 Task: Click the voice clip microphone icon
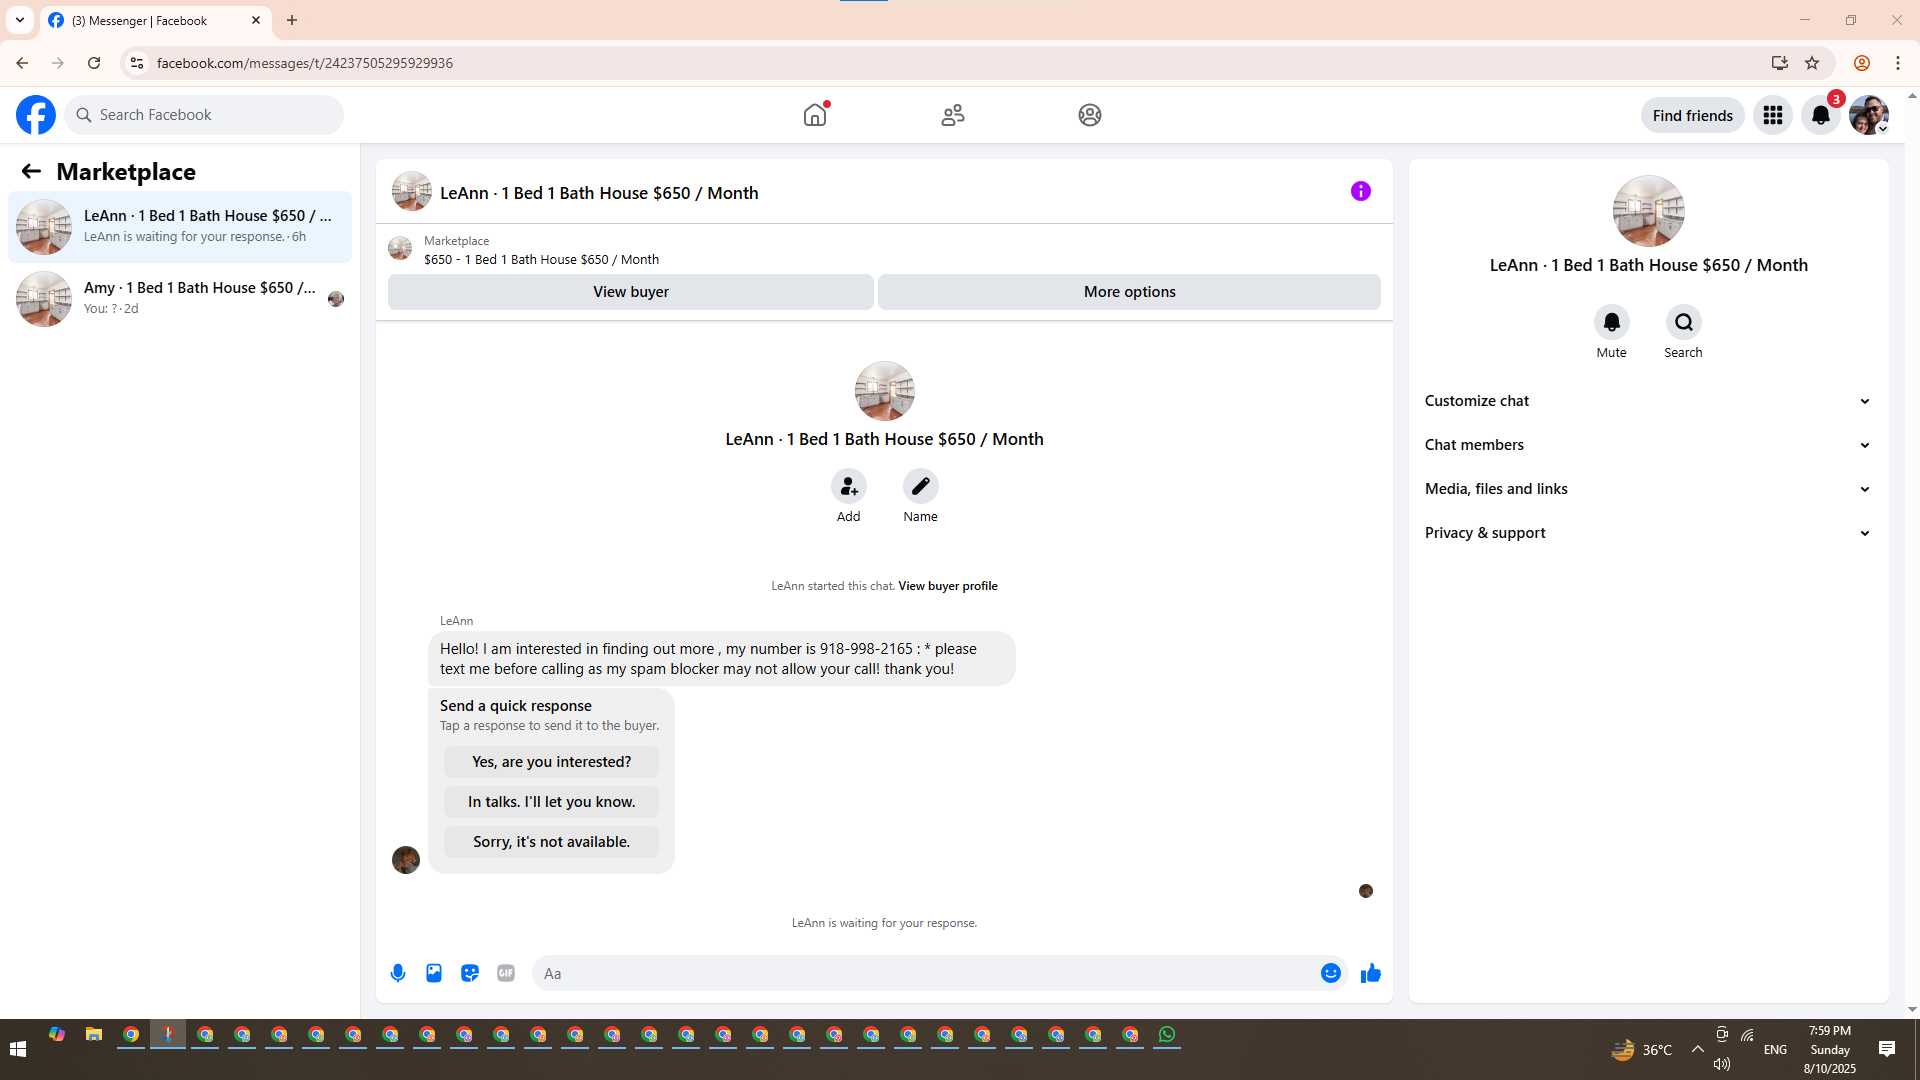[398, 973]
